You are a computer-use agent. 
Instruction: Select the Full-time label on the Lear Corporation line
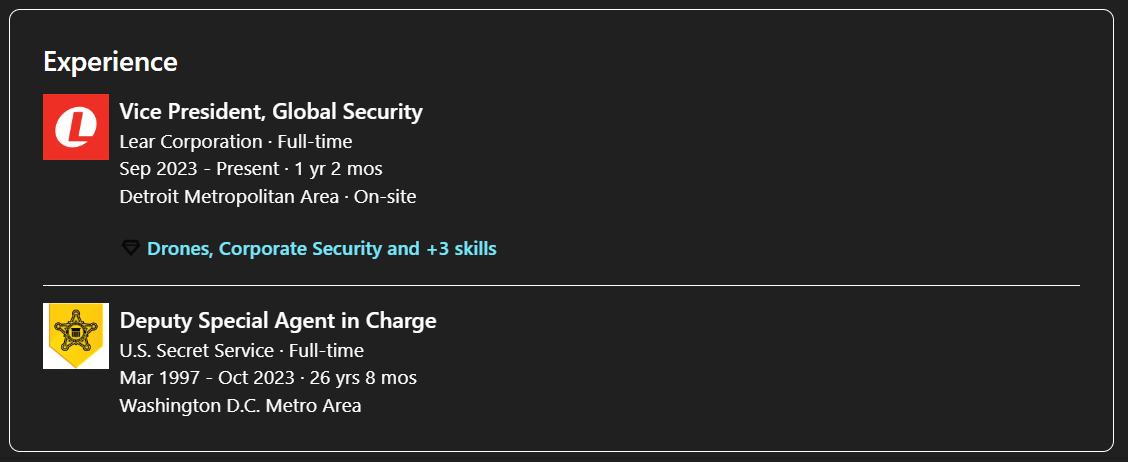[x=315, y=142]
